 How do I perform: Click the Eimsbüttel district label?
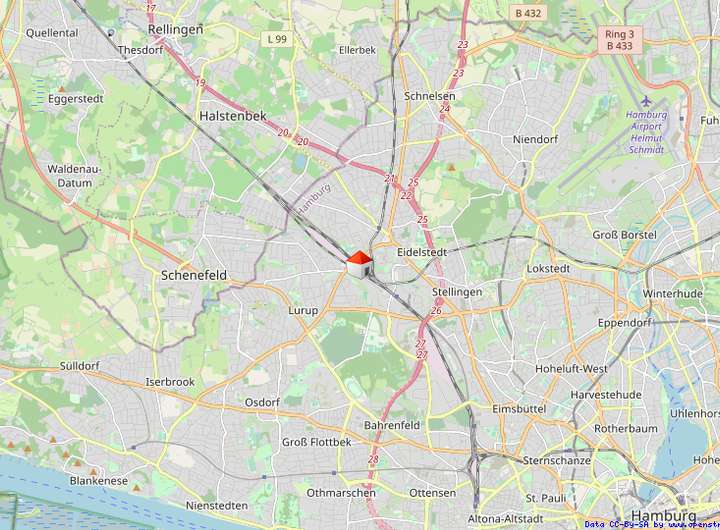click(x=519, y=409)
